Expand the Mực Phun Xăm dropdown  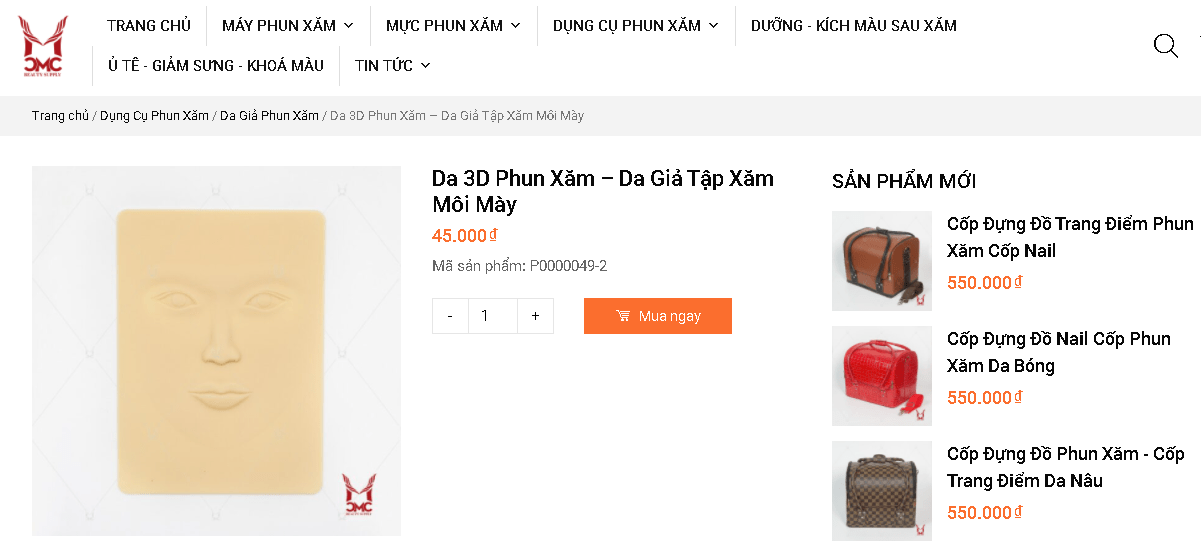pos(515,26)
